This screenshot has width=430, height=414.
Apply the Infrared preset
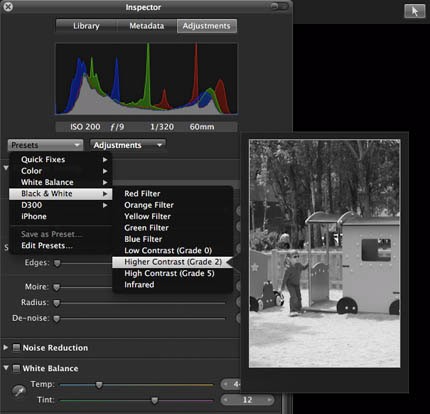point(172,285)
